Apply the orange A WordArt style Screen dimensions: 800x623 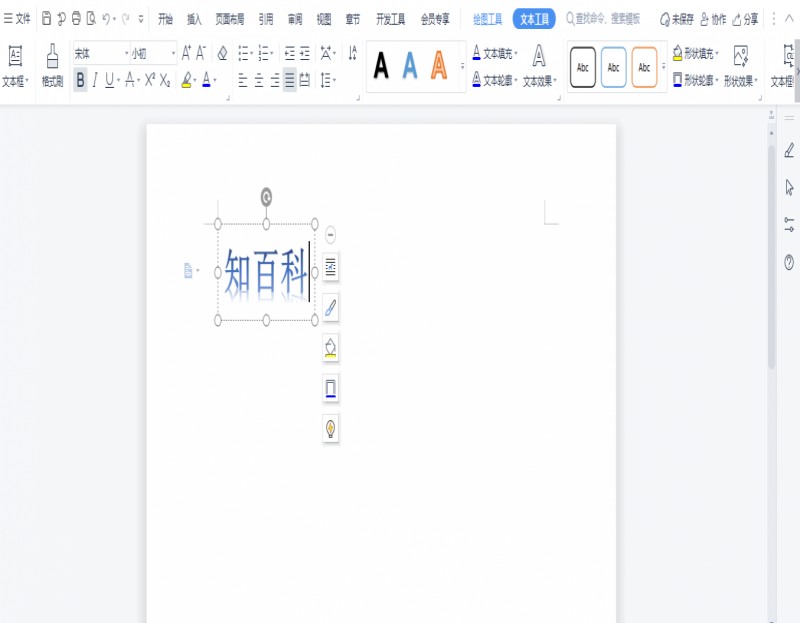pos(439,66)
